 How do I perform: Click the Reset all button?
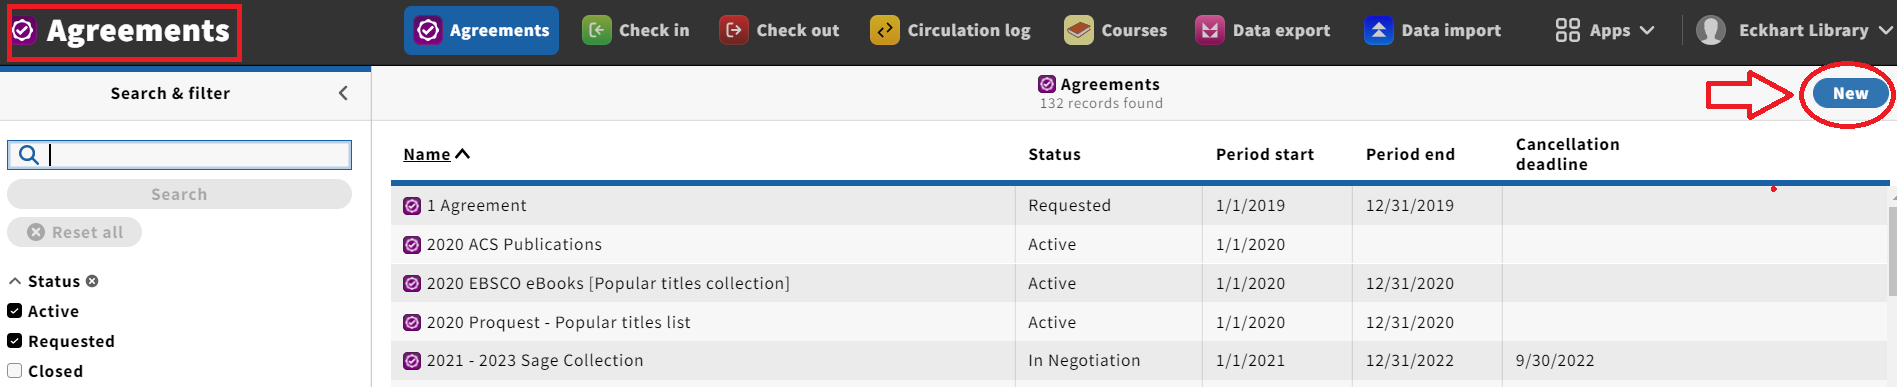click(75, 232)
